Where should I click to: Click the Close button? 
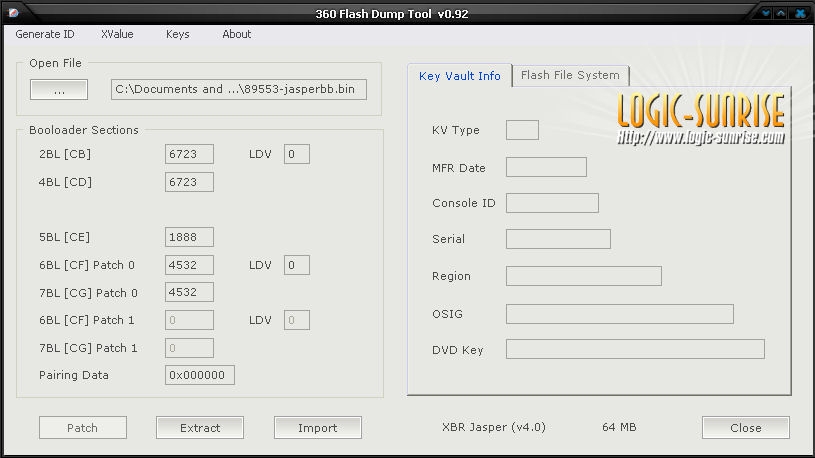click(x=745, y=427)
